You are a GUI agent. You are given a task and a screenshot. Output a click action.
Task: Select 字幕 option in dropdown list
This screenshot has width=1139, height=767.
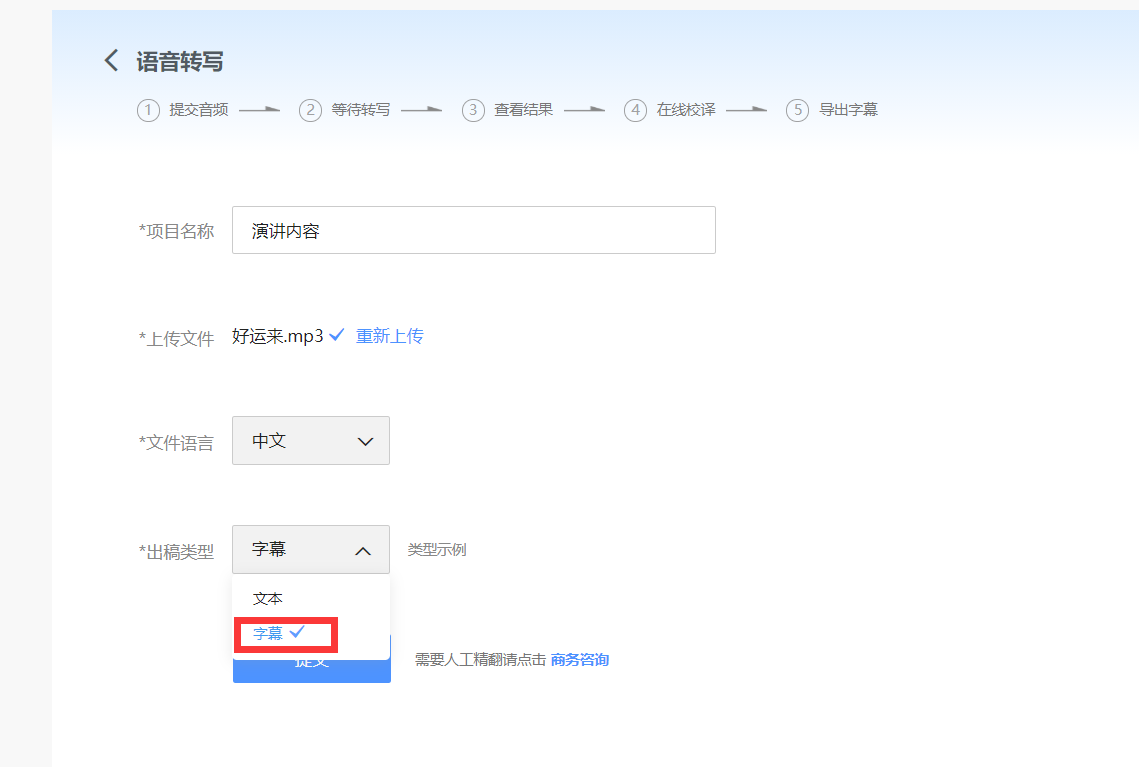point(311,633)
